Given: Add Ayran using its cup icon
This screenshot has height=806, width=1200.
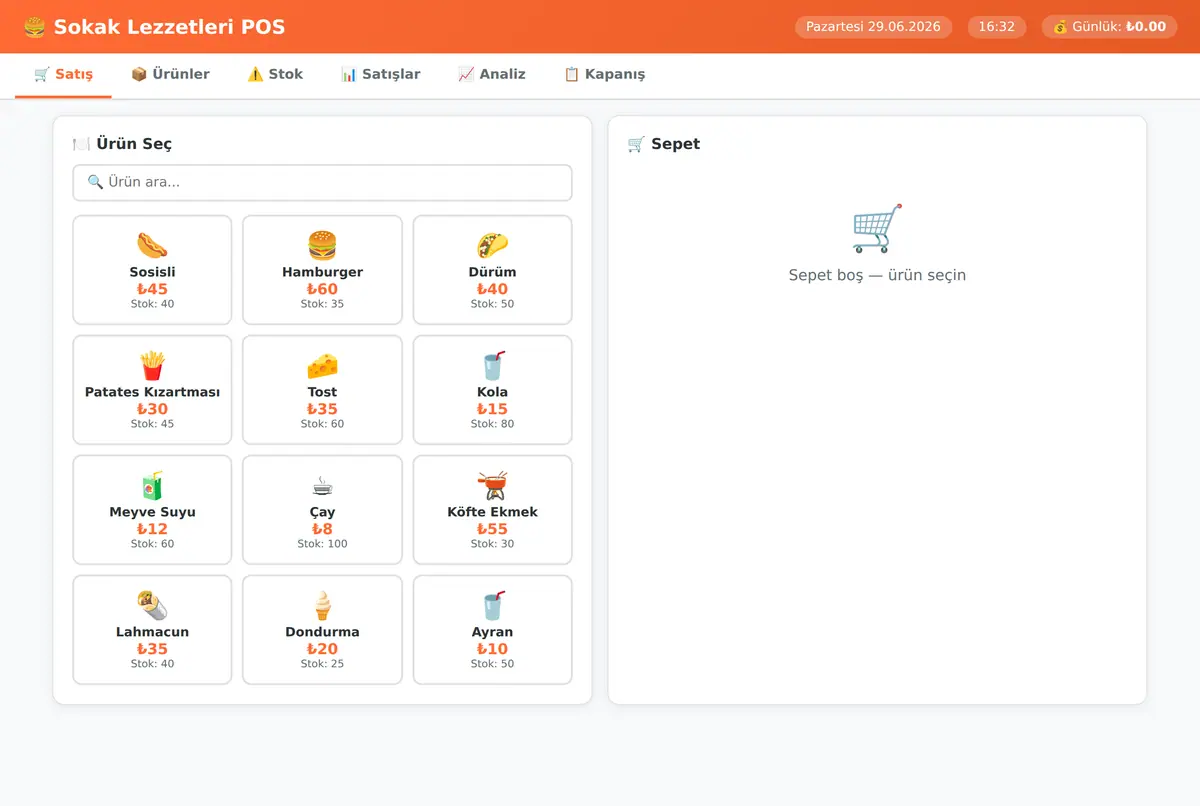Looking at the screenshot, I should (492, 605).
